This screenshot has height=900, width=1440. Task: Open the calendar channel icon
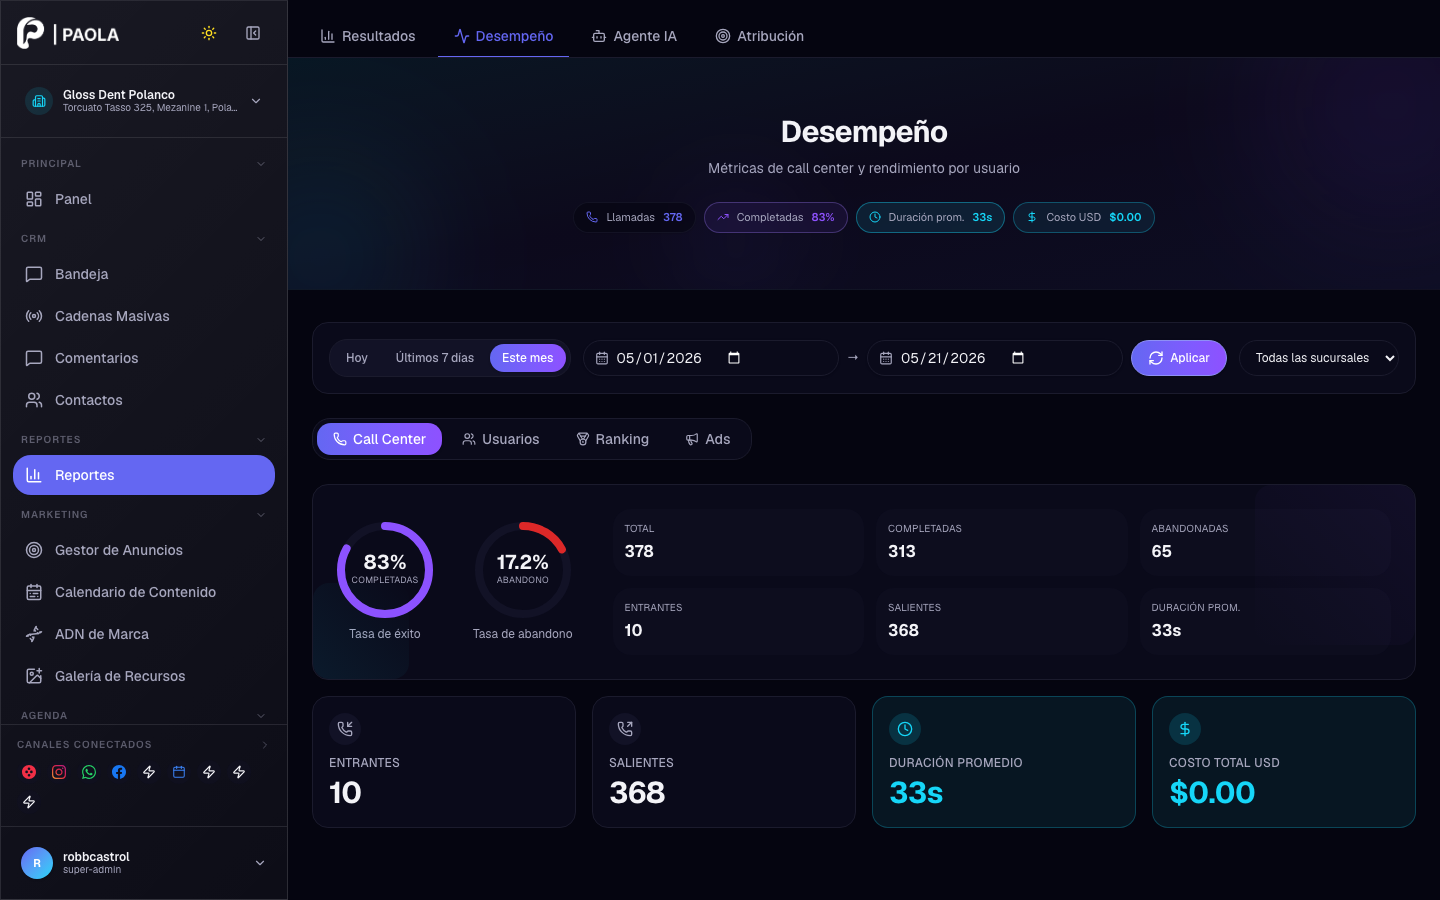coord(179,772)
